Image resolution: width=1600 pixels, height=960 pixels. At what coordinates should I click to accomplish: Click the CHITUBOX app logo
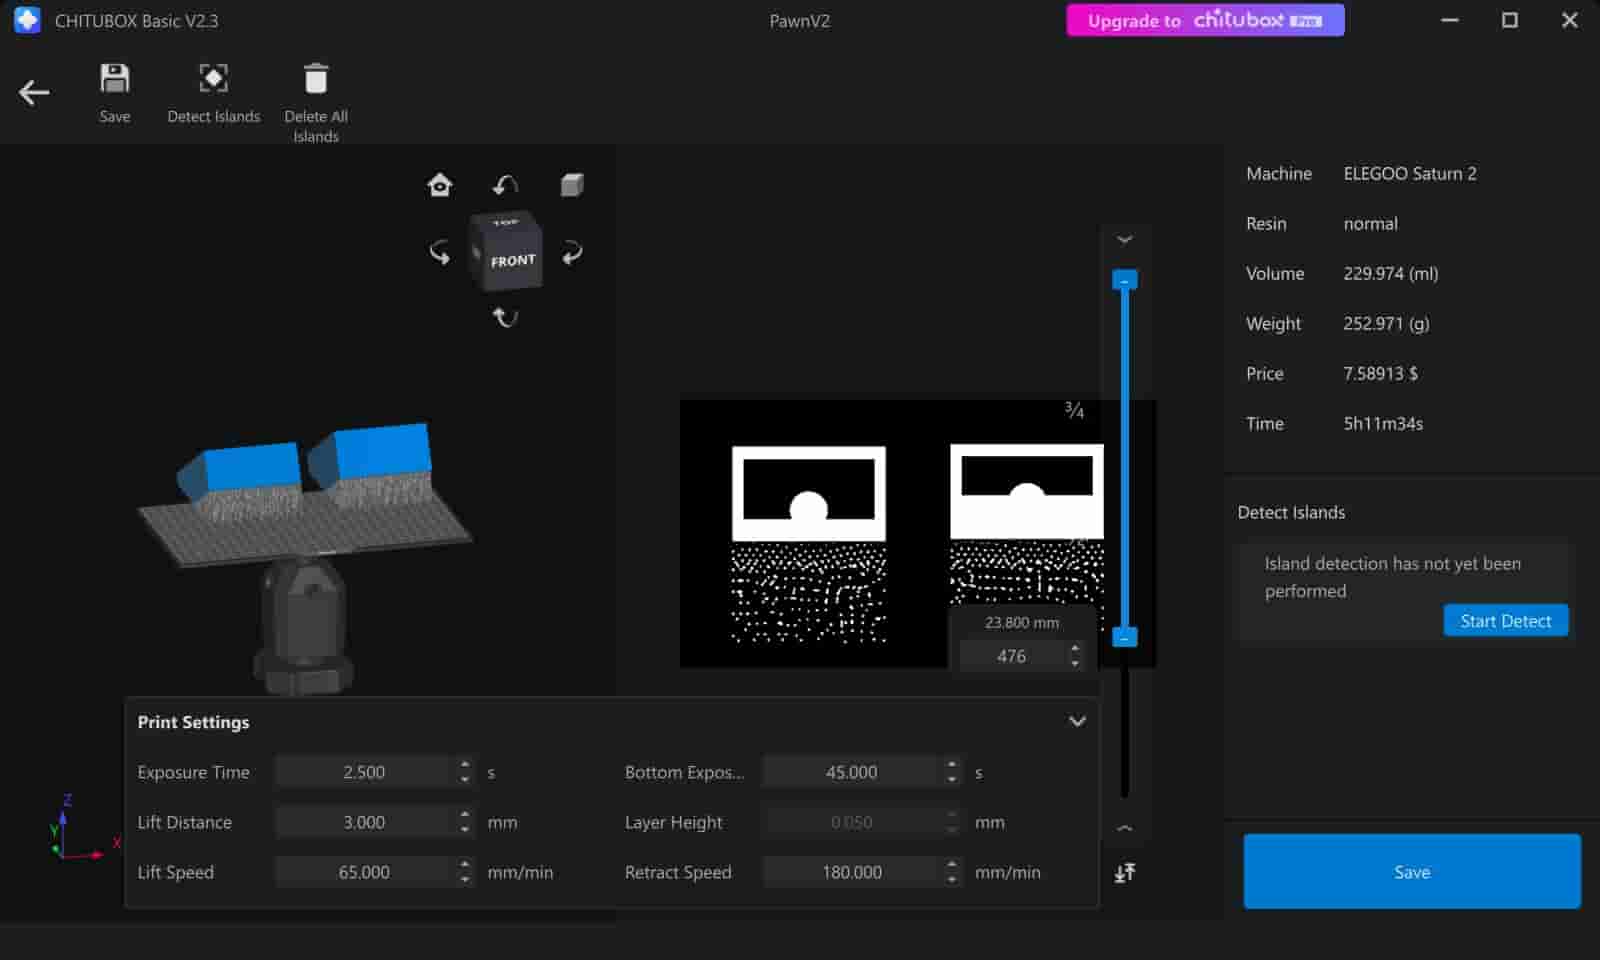[x=28, y=20]
